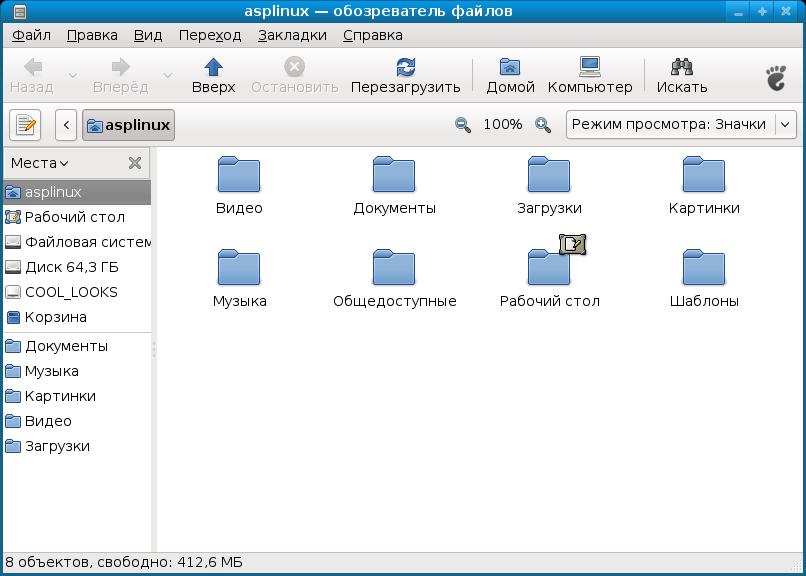Maximize the asplinux file browser window
This screenshot has width=806, height=576.
click(762, 11)
